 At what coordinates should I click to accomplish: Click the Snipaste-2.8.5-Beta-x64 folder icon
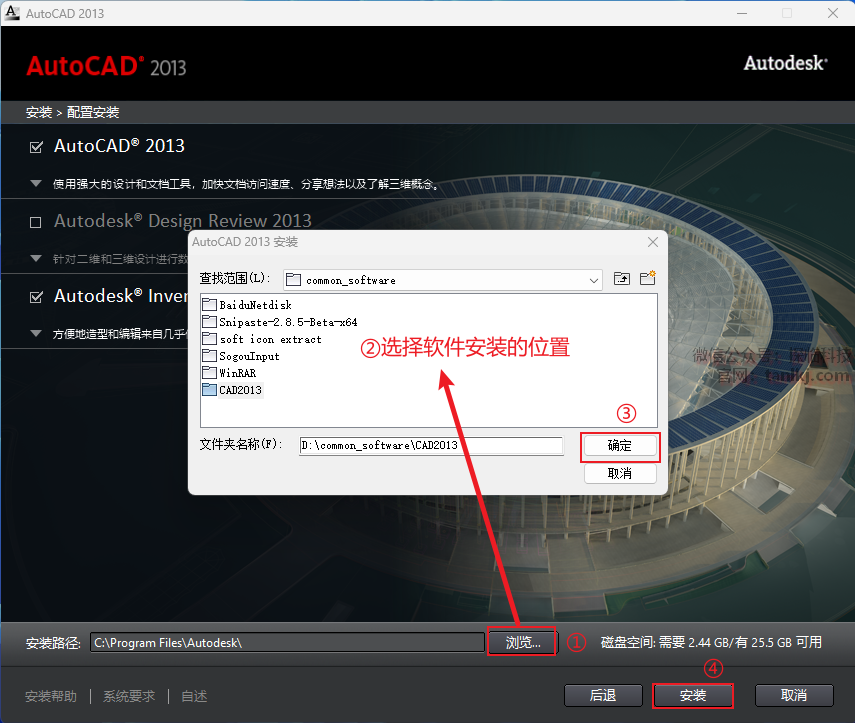pos(209,321)
